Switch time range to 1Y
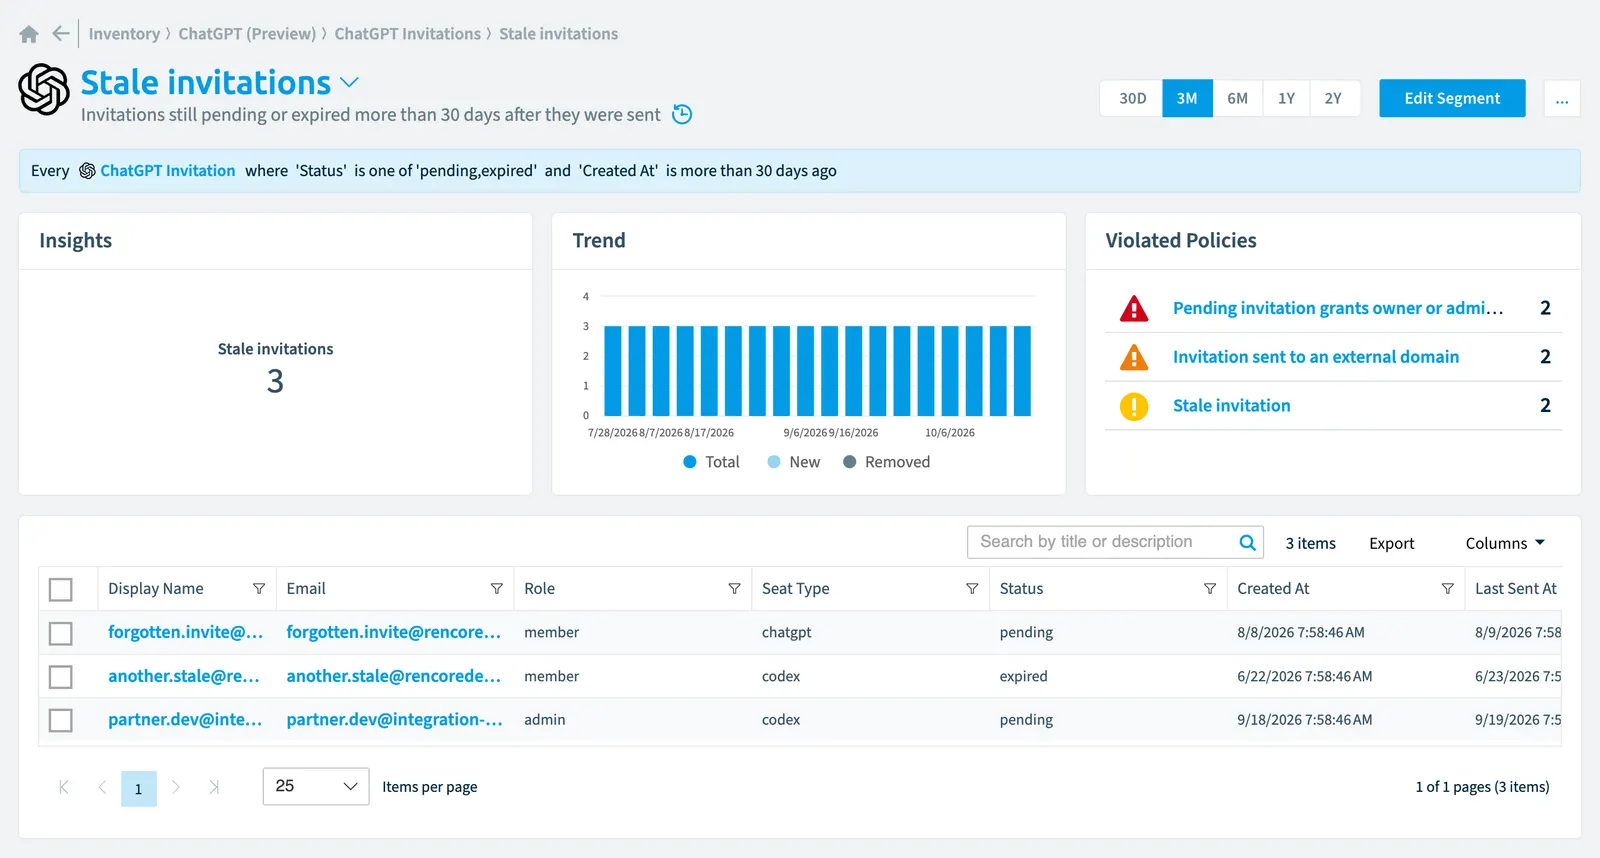Screen dimensions: 1600x858 1286,98
